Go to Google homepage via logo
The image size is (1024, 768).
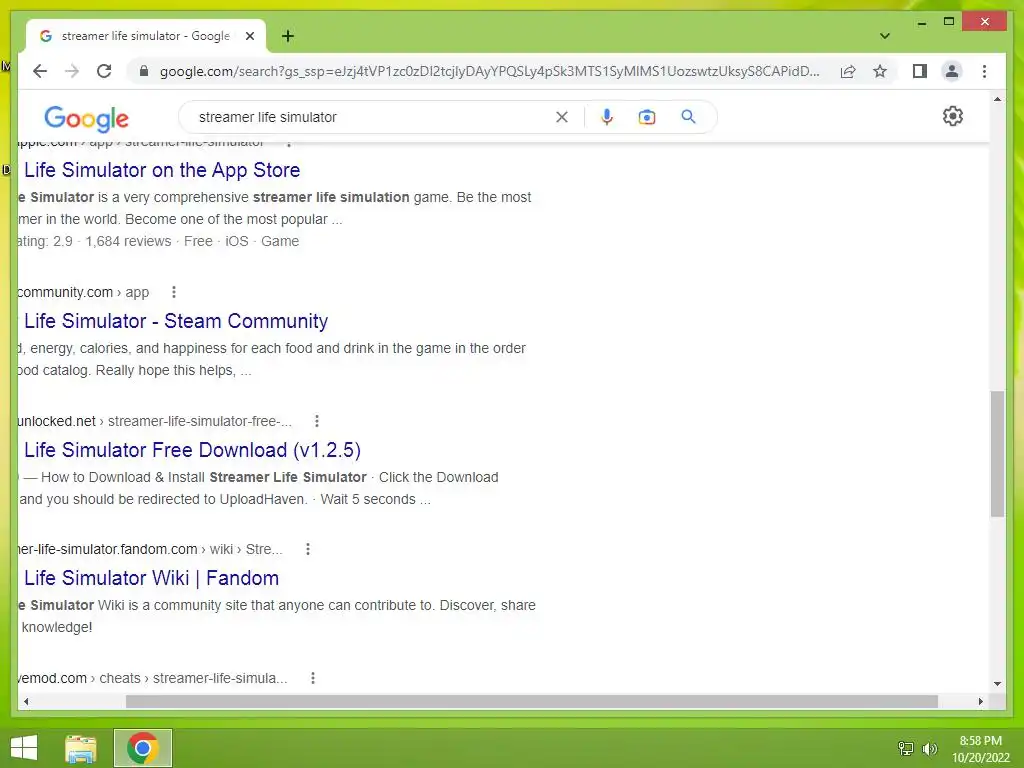(x=86, y=119)
